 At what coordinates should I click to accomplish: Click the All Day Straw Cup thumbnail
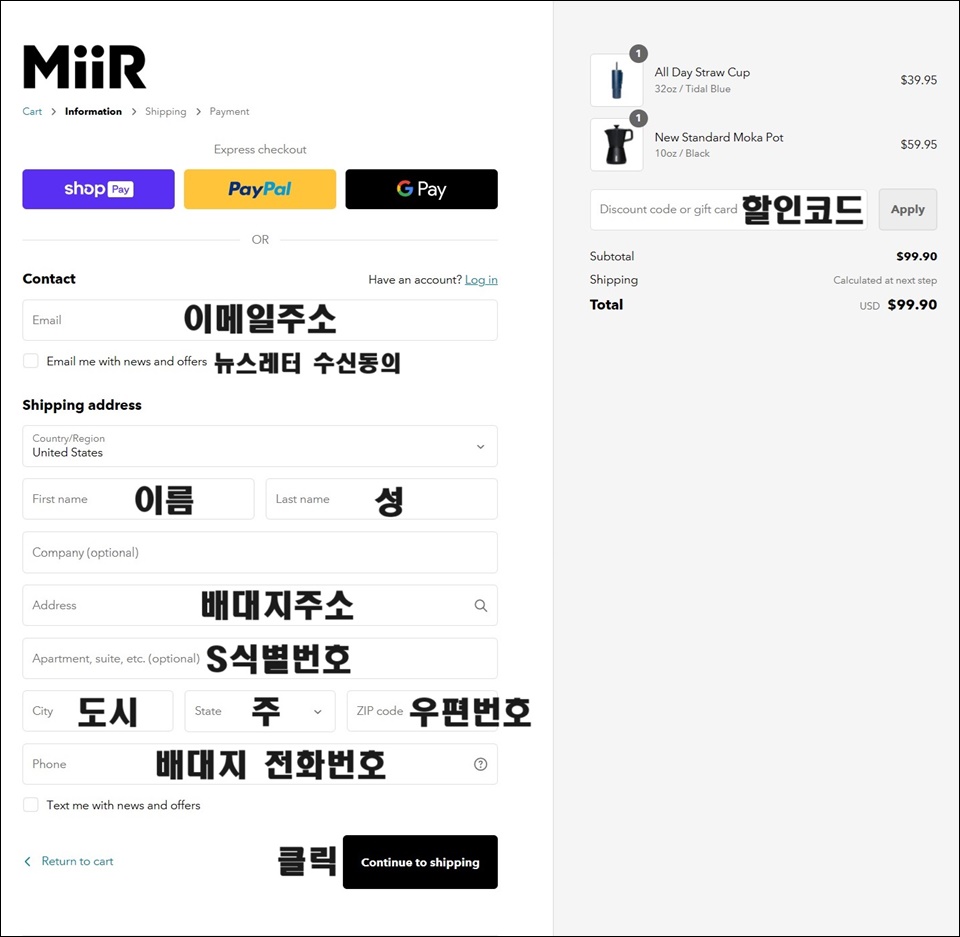tap(617, 80)
